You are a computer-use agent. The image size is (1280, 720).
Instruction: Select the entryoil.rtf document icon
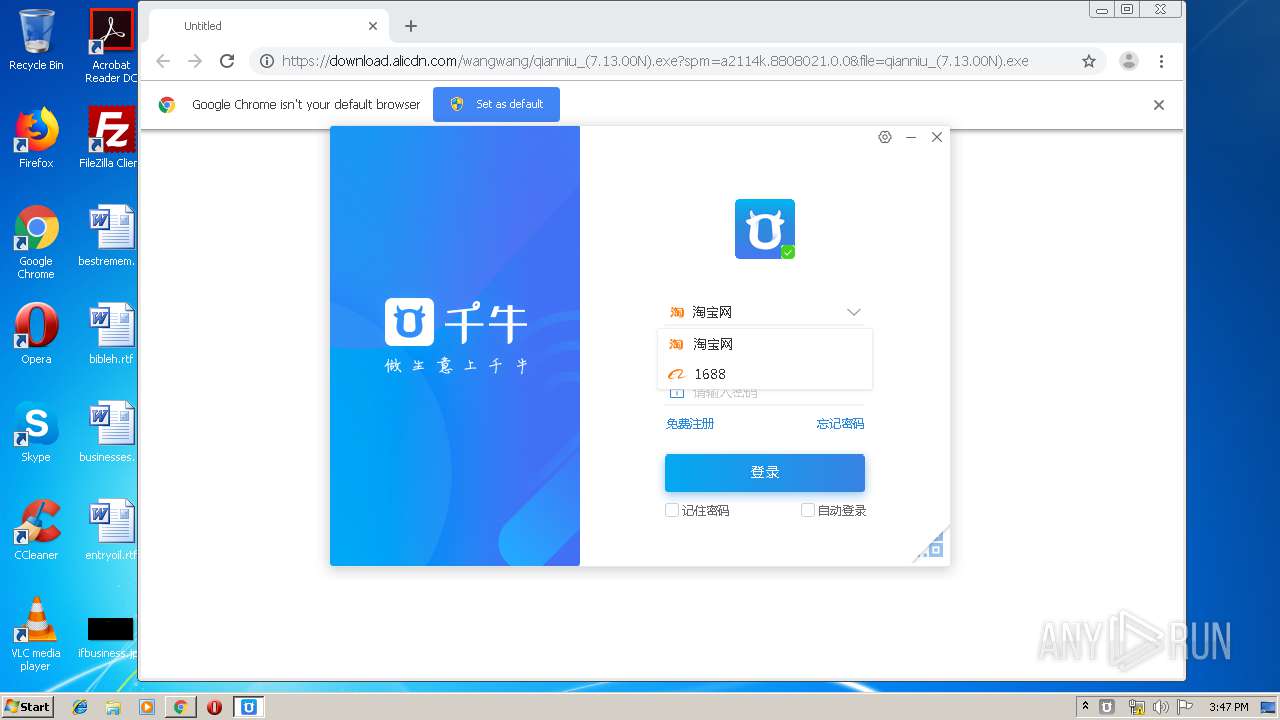111,530
